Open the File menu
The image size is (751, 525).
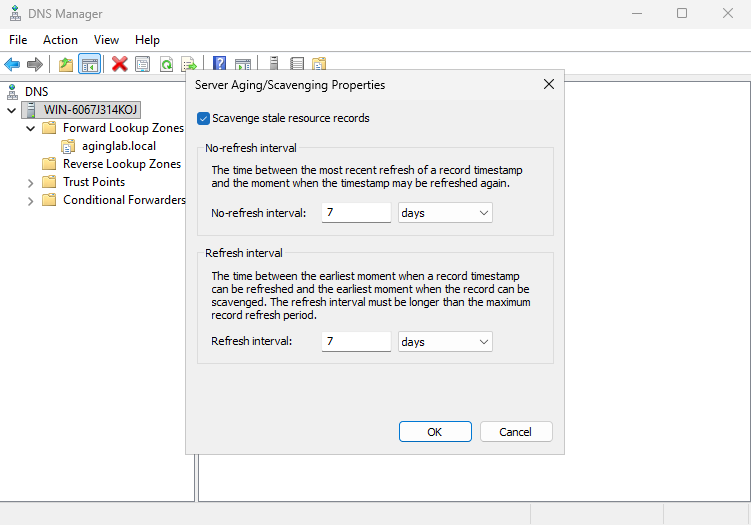(x=18, y=40)
